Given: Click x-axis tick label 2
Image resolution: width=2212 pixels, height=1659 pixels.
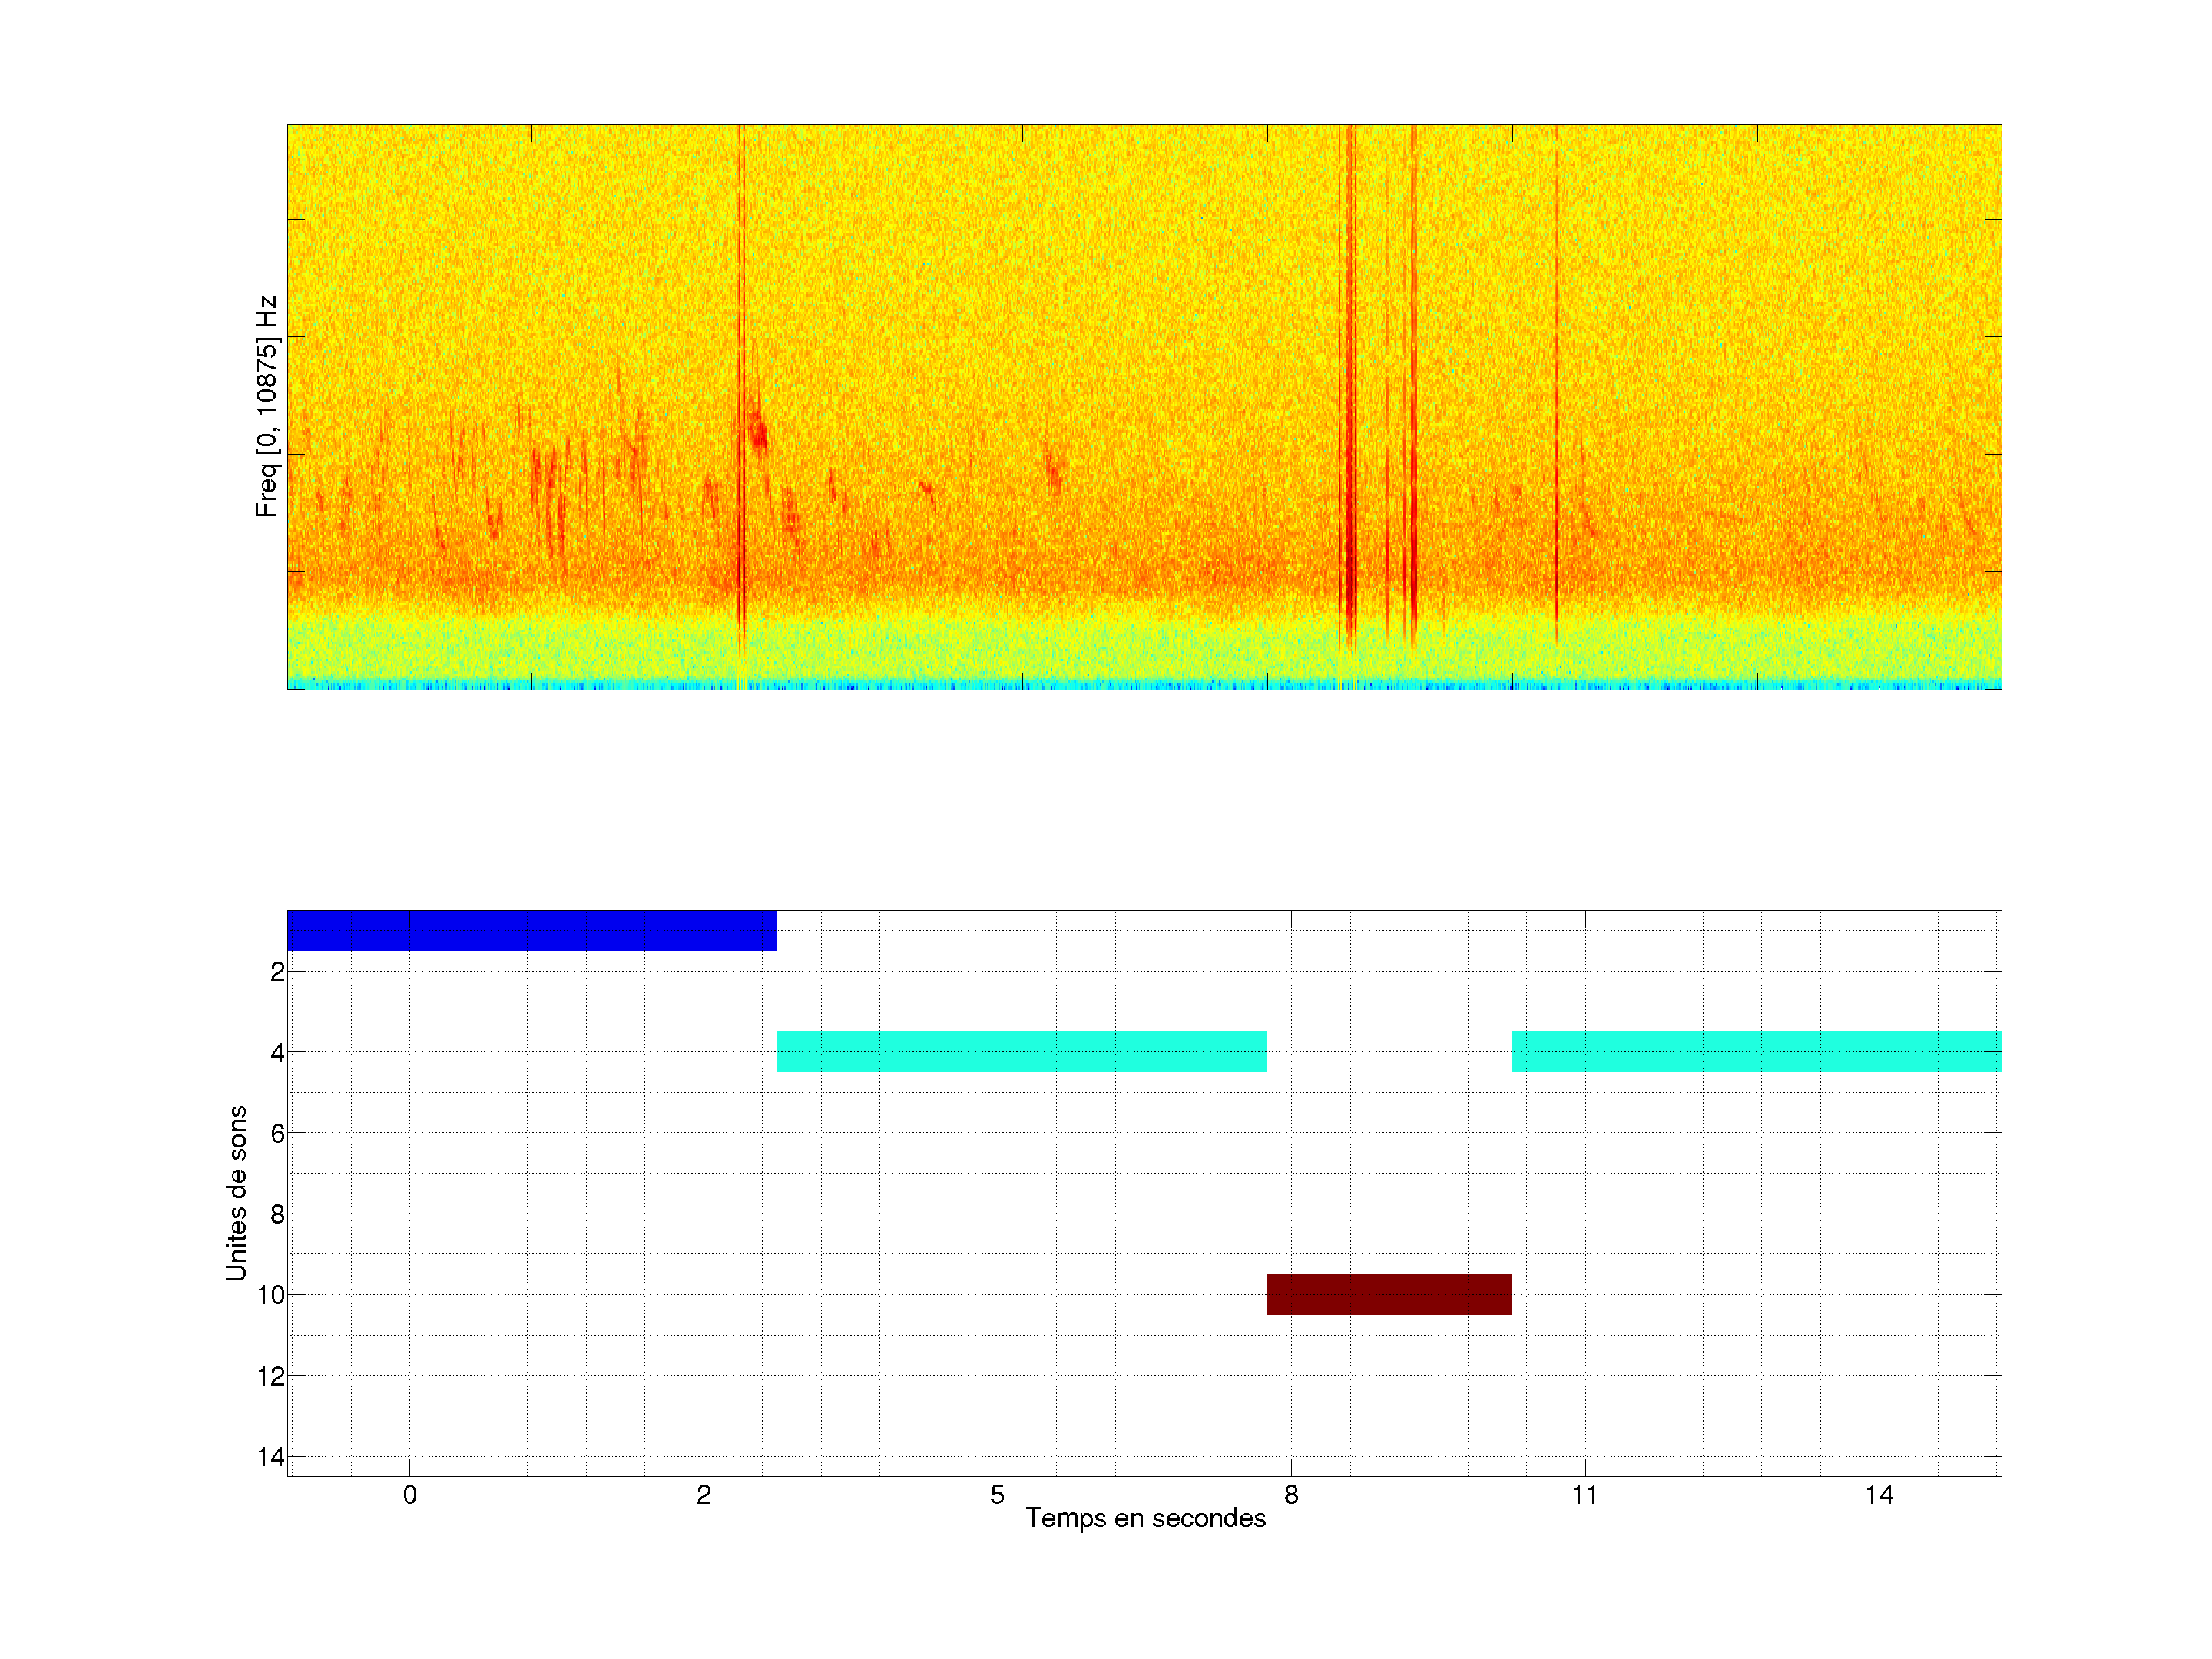Looking at the screenshot, I should tap(704, 1495).
